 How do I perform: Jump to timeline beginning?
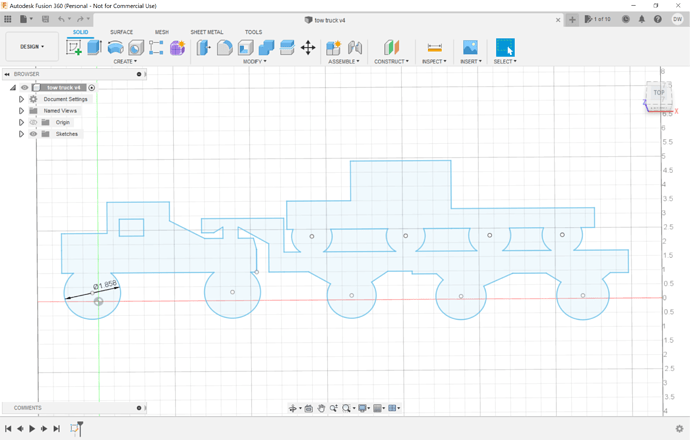[x=8, y=429]
